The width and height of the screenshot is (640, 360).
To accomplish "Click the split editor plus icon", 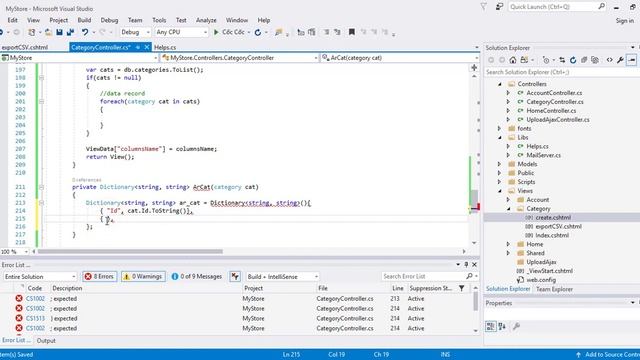I will (x=474, y=67).
